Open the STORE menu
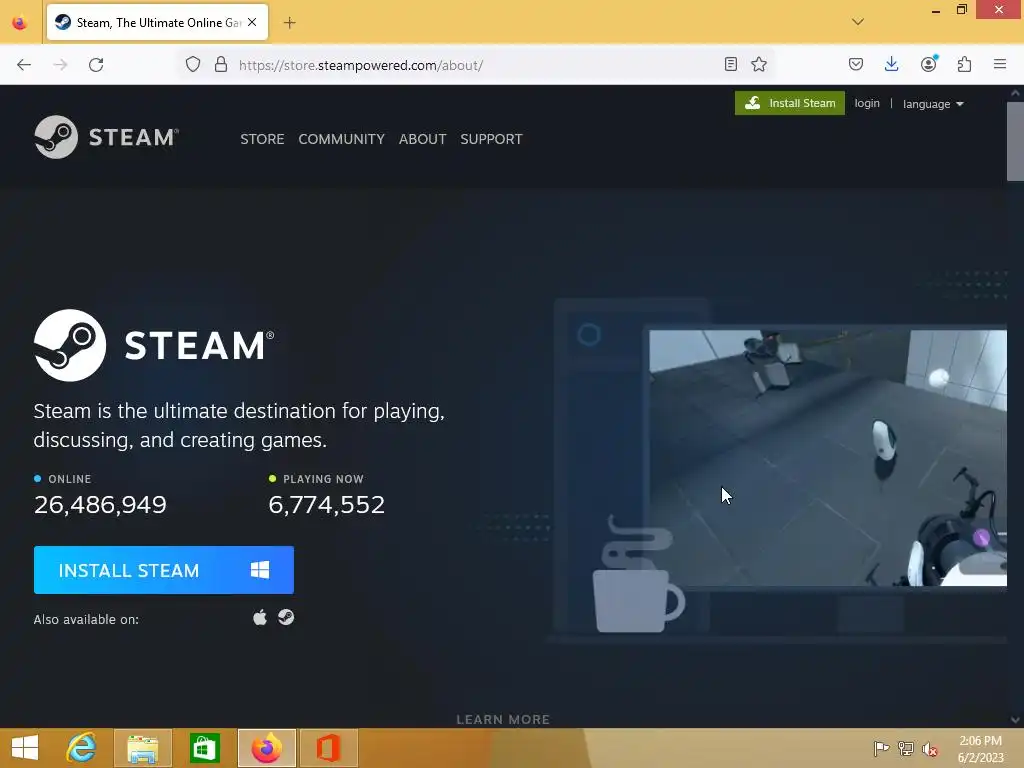 [262, 139]
